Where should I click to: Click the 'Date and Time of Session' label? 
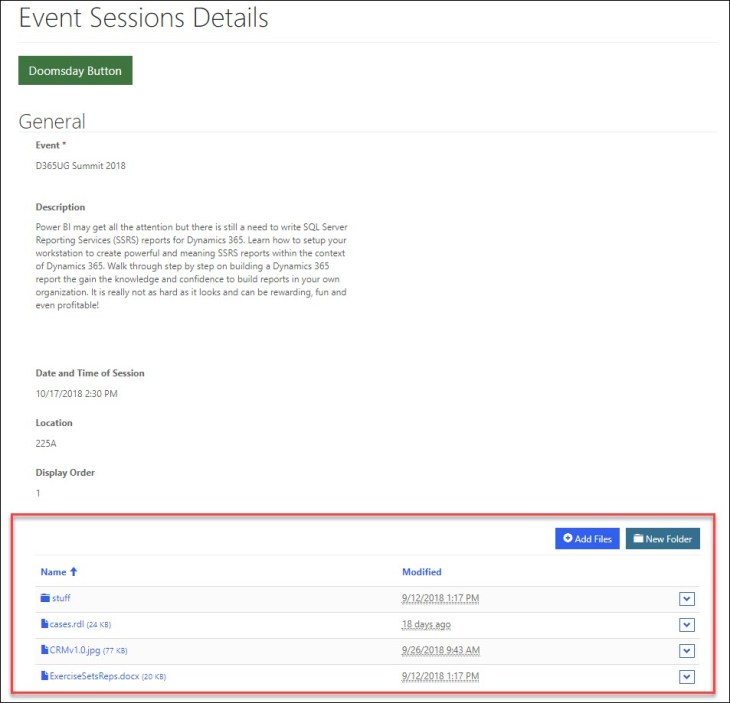(x=90, y=373)
